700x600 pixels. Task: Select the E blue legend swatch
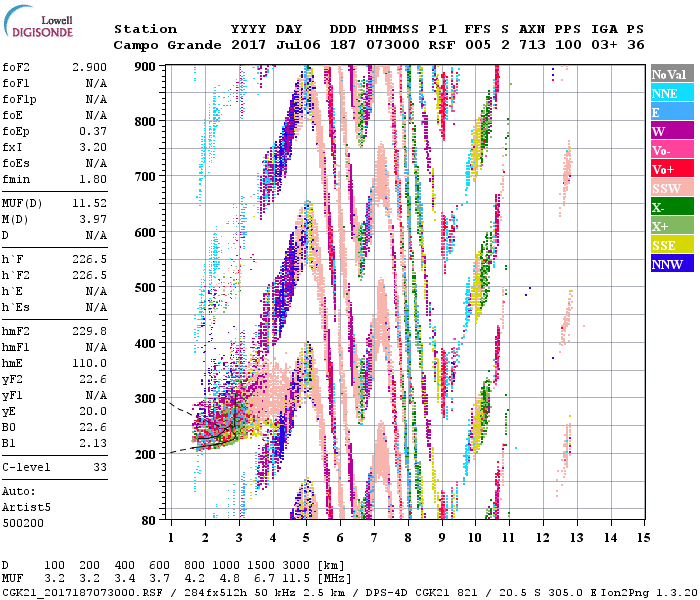[672, 112]
